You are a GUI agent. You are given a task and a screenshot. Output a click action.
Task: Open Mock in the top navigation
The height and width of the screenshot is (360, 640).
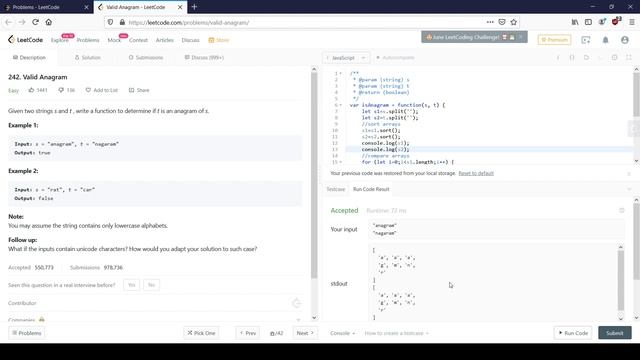coord(114,40)
